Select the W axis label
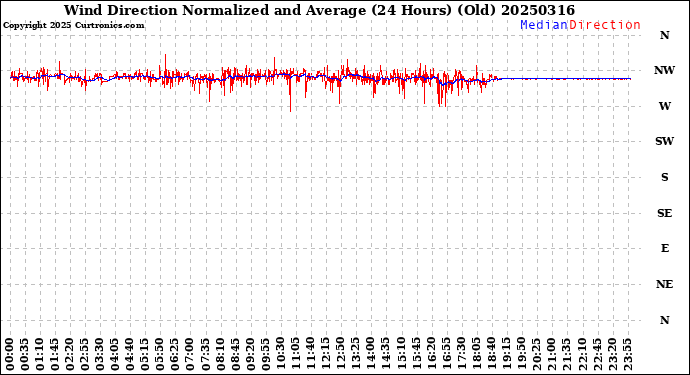690x375 pixels. point(664,106)
